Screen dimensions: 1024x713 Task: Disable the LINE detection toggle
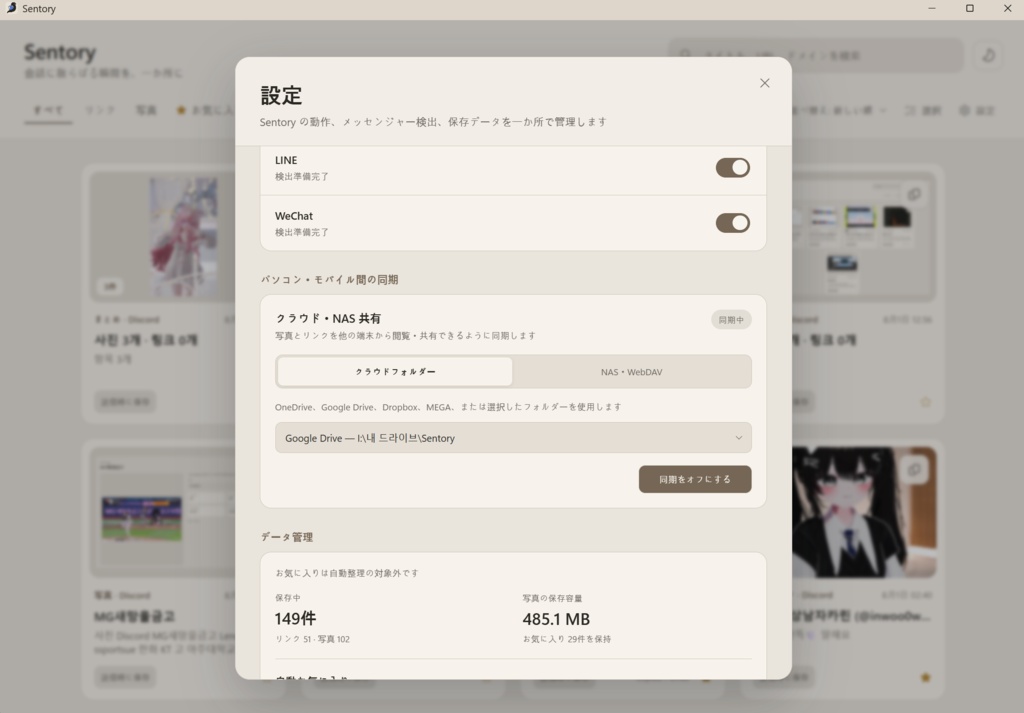point(733,168)
